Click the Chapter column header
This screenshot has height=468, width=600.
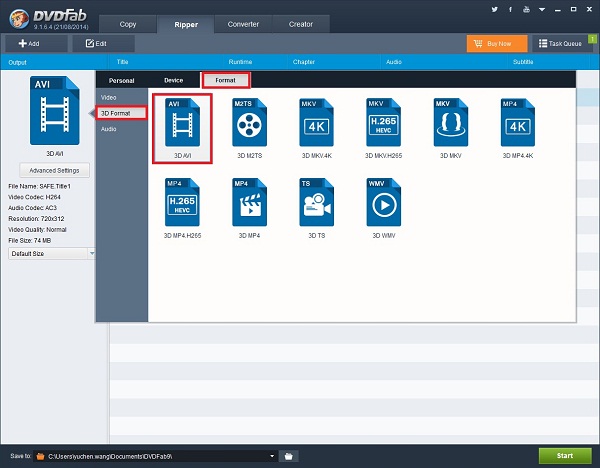tap(304, 62)
